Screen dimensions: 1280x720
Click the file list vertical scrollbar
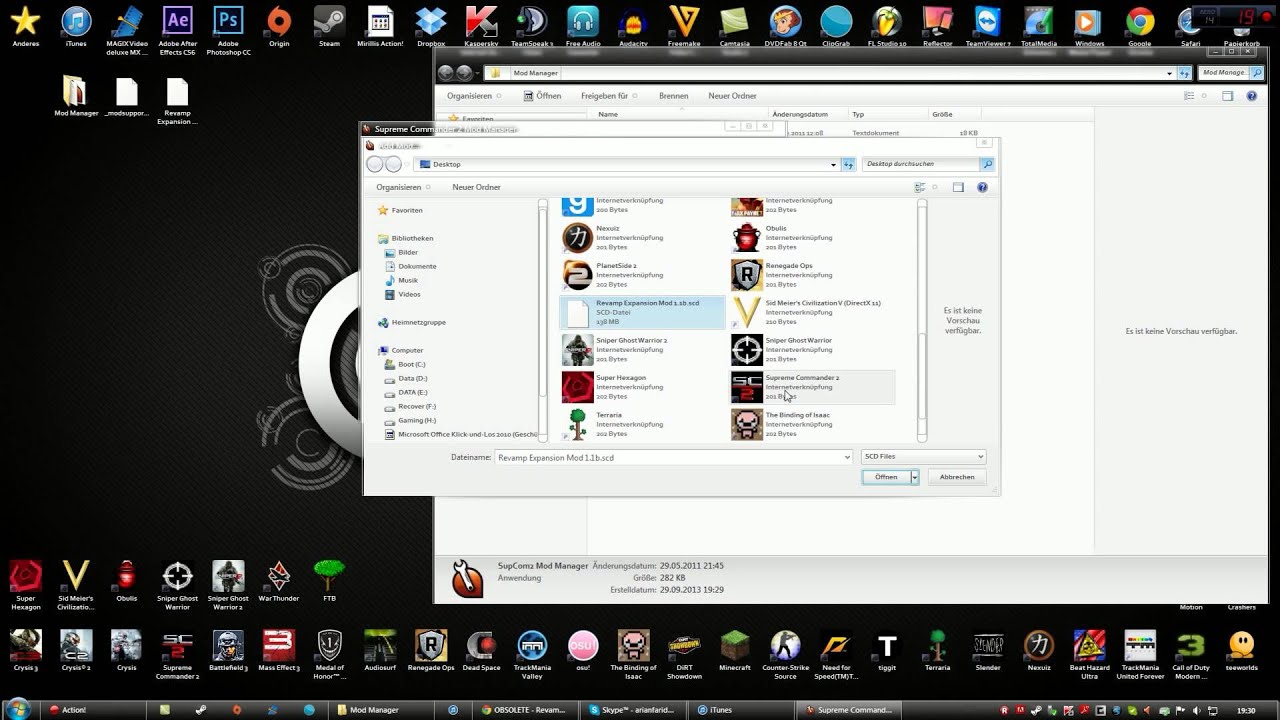click(922, 320)
